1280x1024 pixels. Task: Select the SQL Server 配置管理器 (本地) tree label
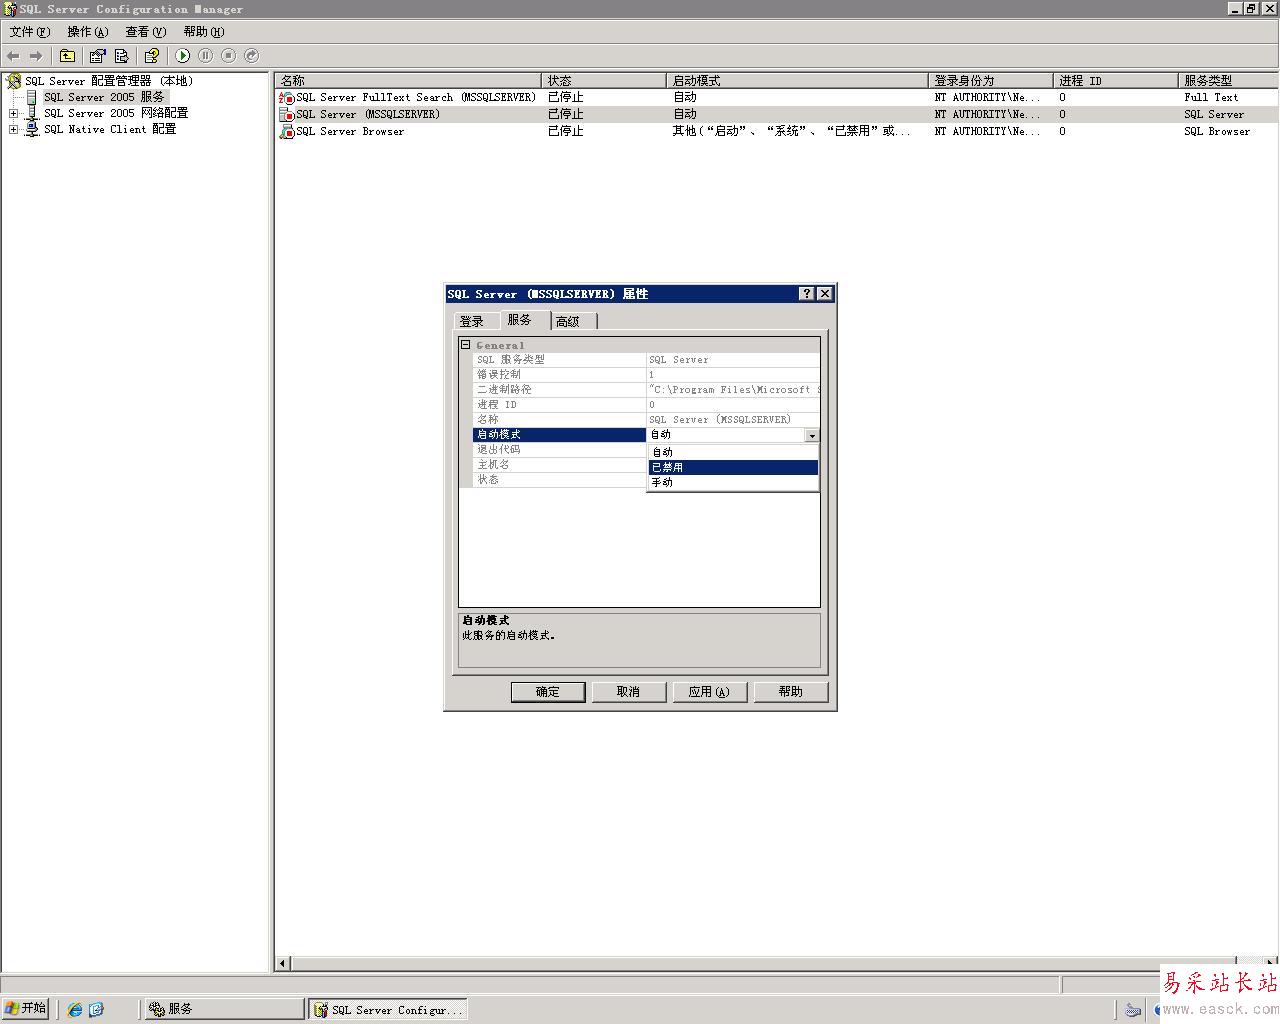pos(109,81)
